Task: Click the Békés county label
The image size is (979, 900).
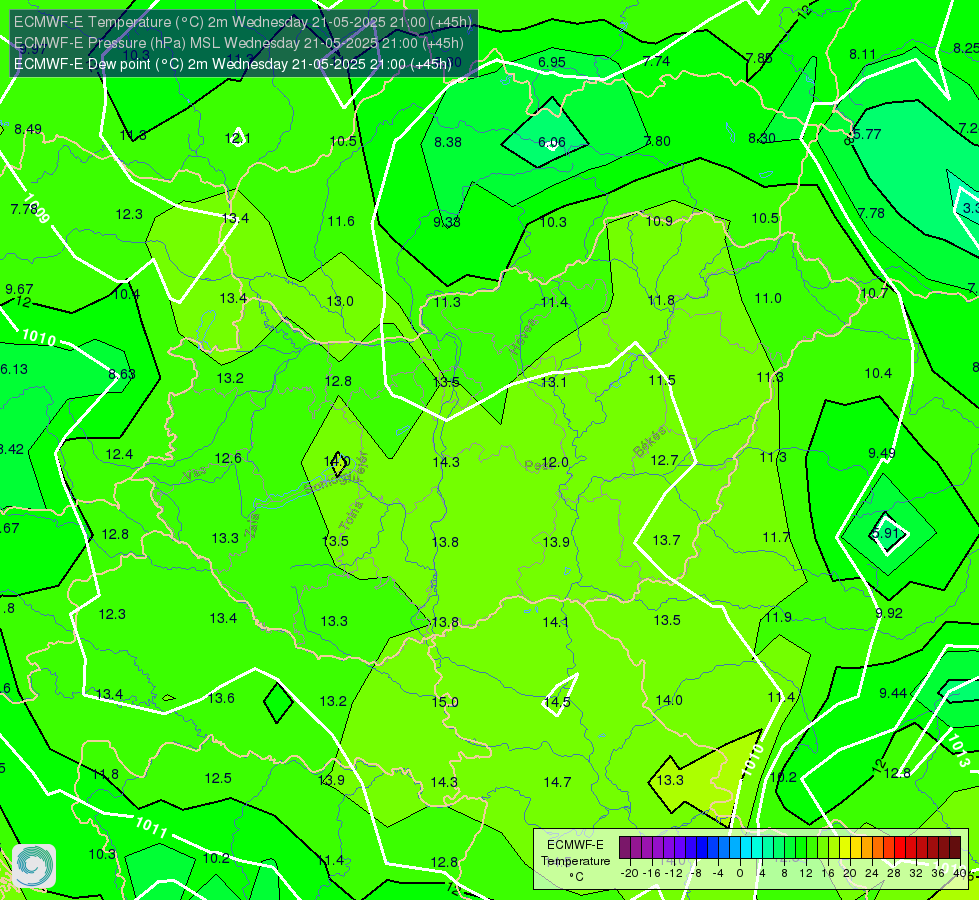Action: tap(649, 442)
